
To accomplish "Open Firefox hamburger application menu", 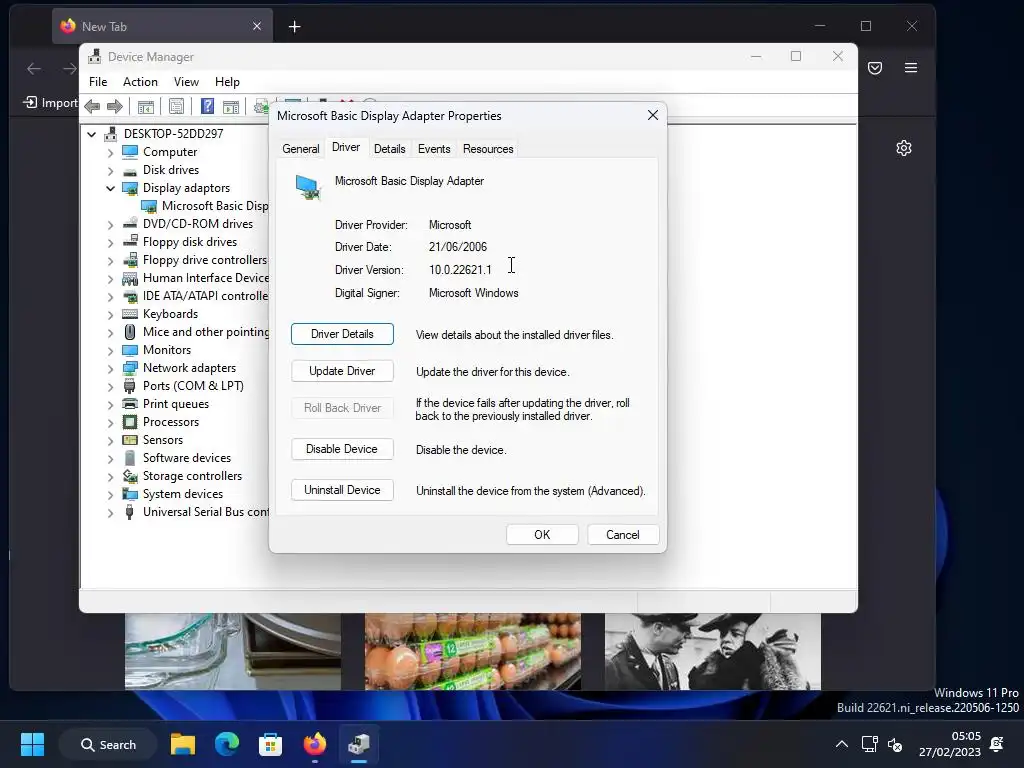I will (x=911, y=68).
